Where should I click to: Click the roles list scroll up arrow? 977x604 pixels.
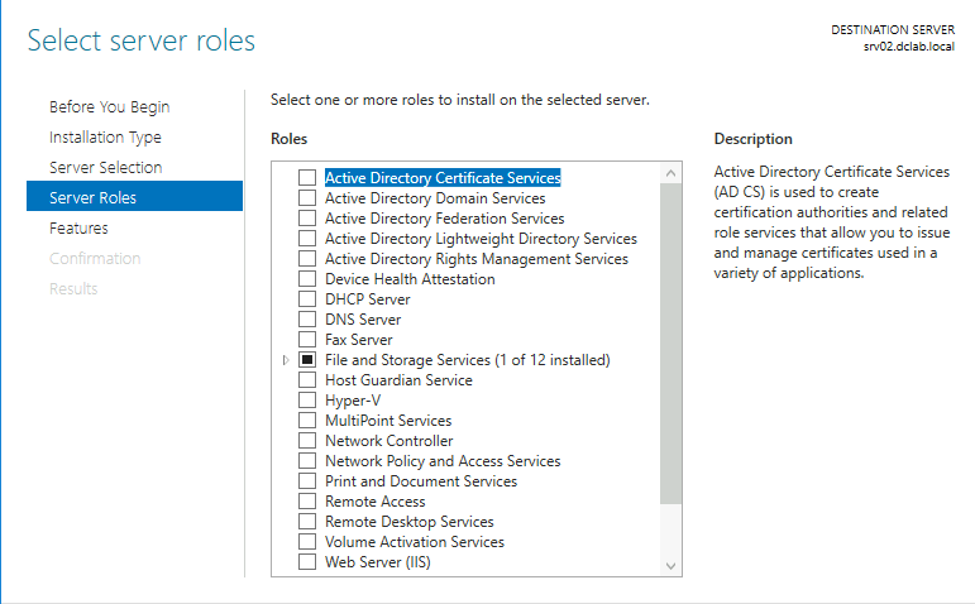click(x=670, y=173)
